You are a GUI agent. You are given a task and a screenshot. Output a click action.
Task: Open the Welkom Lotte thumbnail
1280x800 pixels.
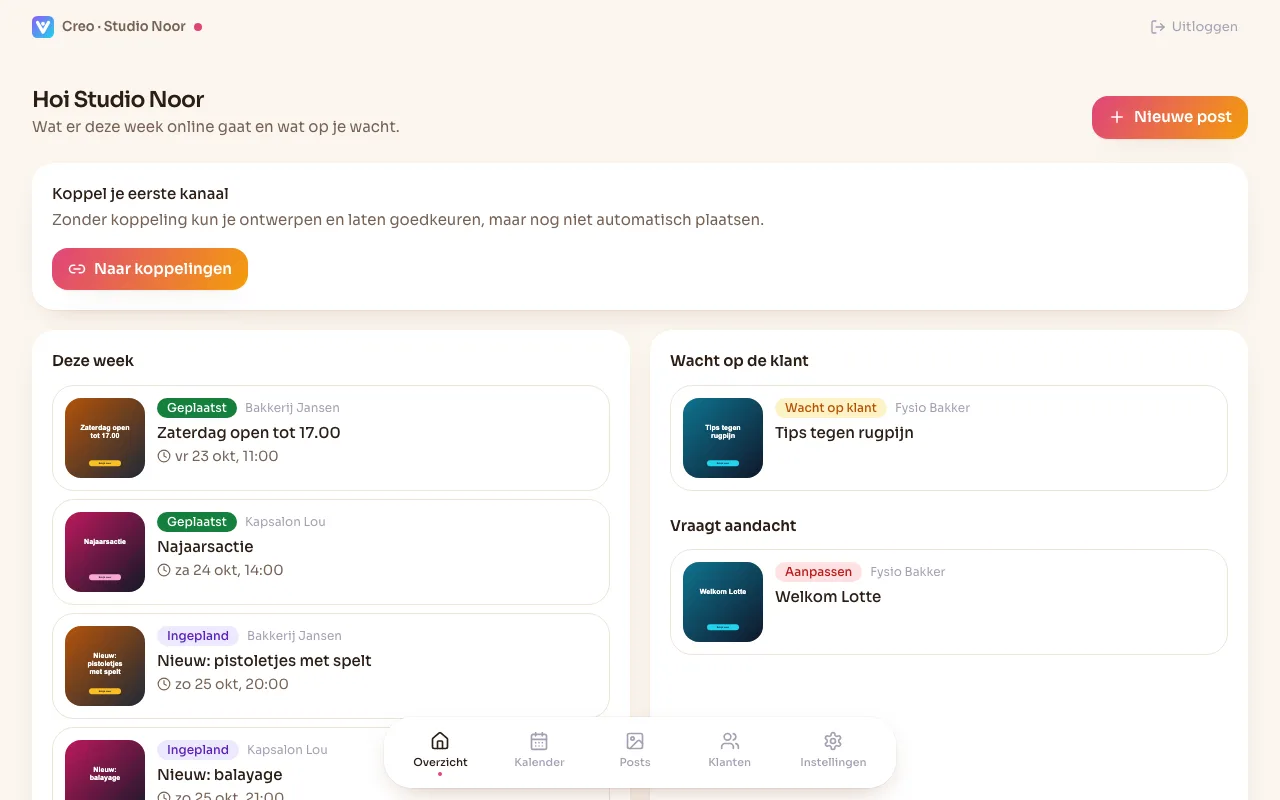click(723, 602)
